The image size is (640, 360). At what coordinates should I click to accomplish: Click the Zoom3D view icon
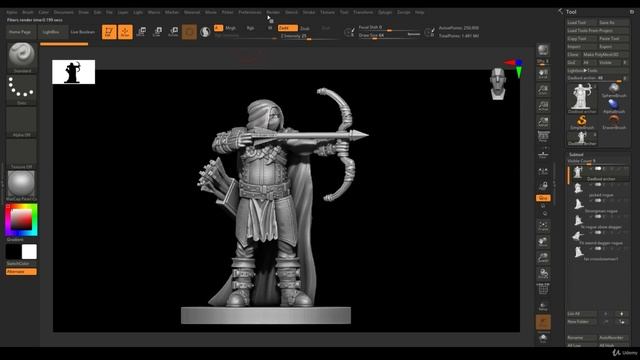pos(543,258)
